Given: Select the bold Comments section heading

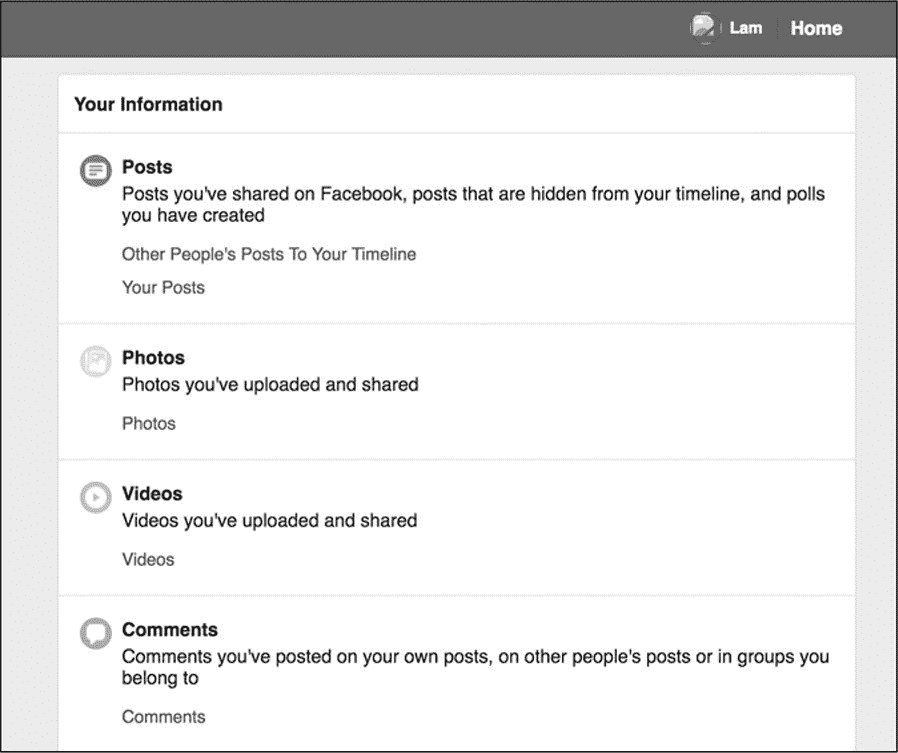Looking at the screenshot, I should click(x=169, y=629).
